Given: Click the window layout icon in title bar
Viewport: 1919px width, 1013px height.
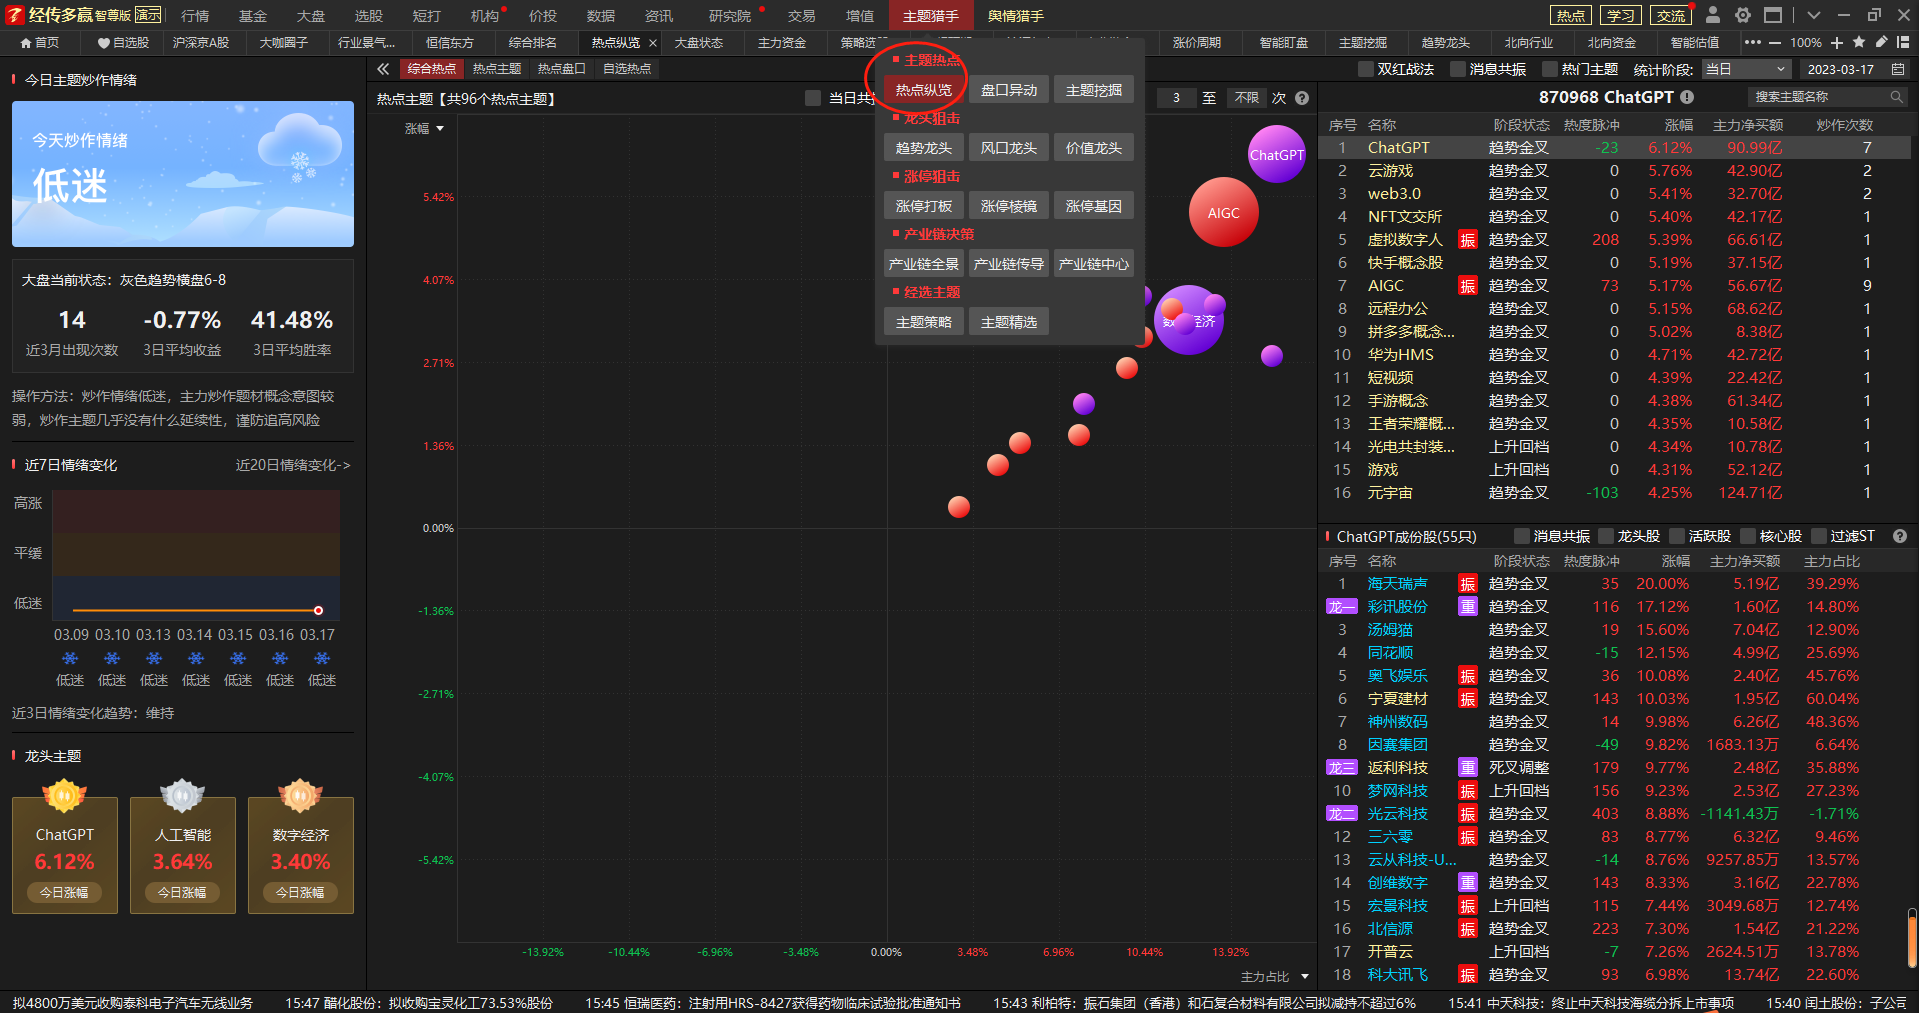Looking at the screenshot, I should click(1773, 15).
